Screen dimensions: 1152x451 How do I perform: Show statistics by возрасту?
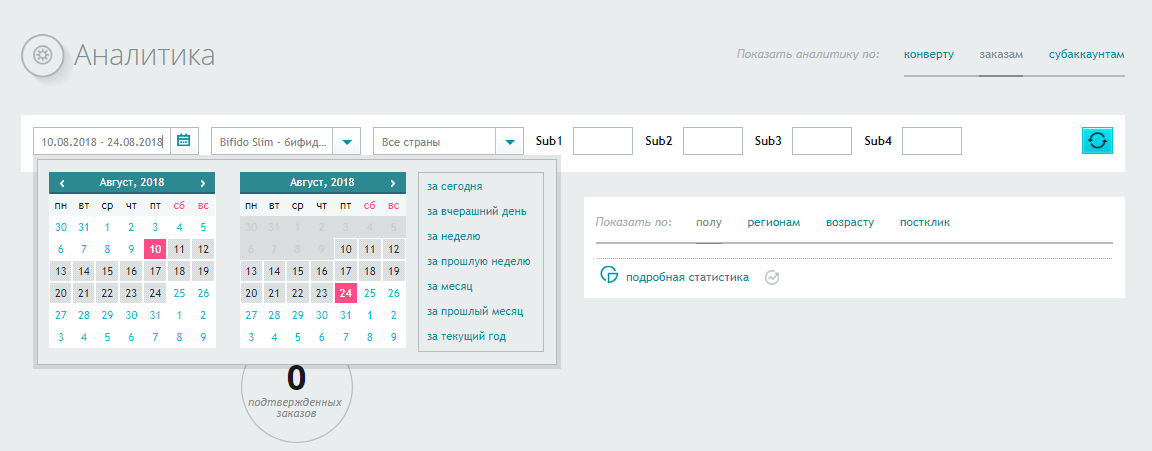point(850,222)
